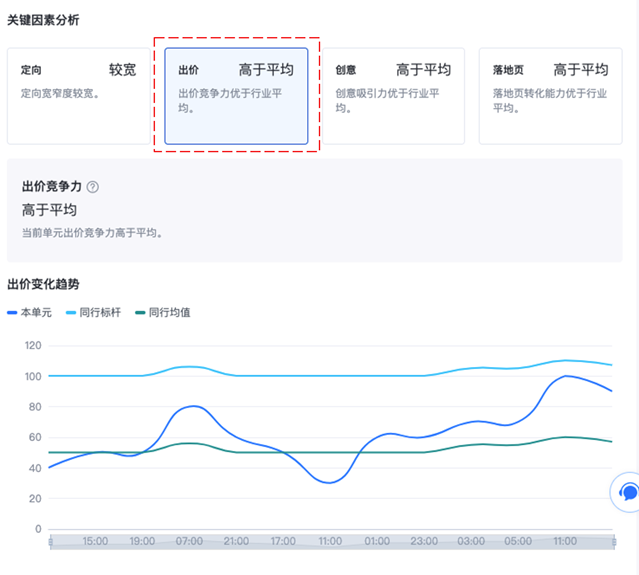The height and width of the screenshot is (575, 639).
Task: Click the 本单元 line dip near 11:00
Action: 329,482
